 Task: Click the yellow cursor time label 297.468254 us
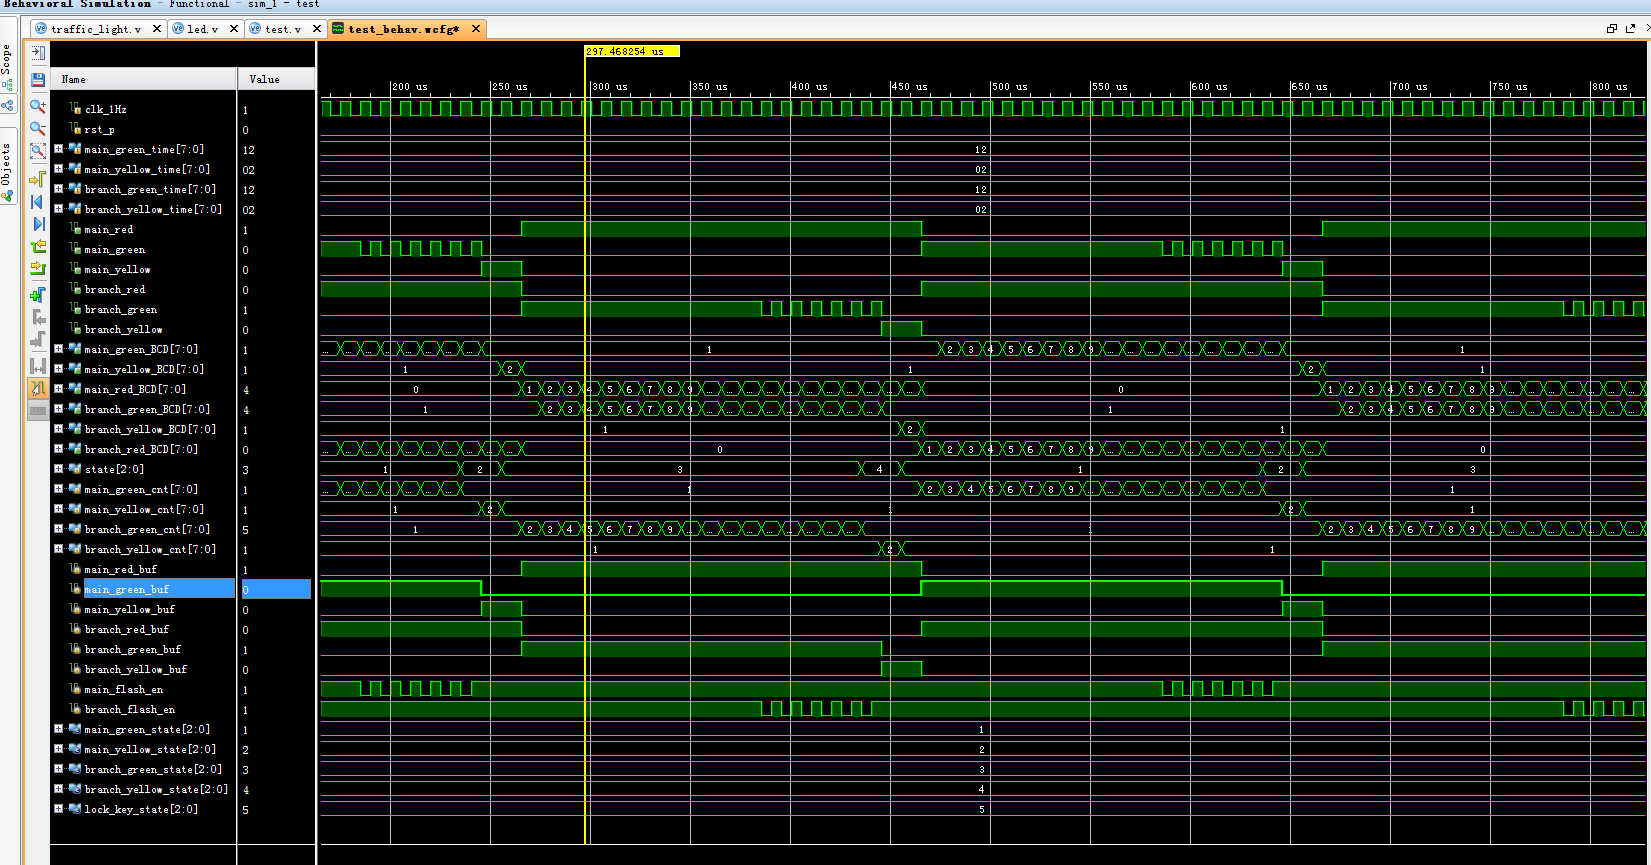pos(632,51)
